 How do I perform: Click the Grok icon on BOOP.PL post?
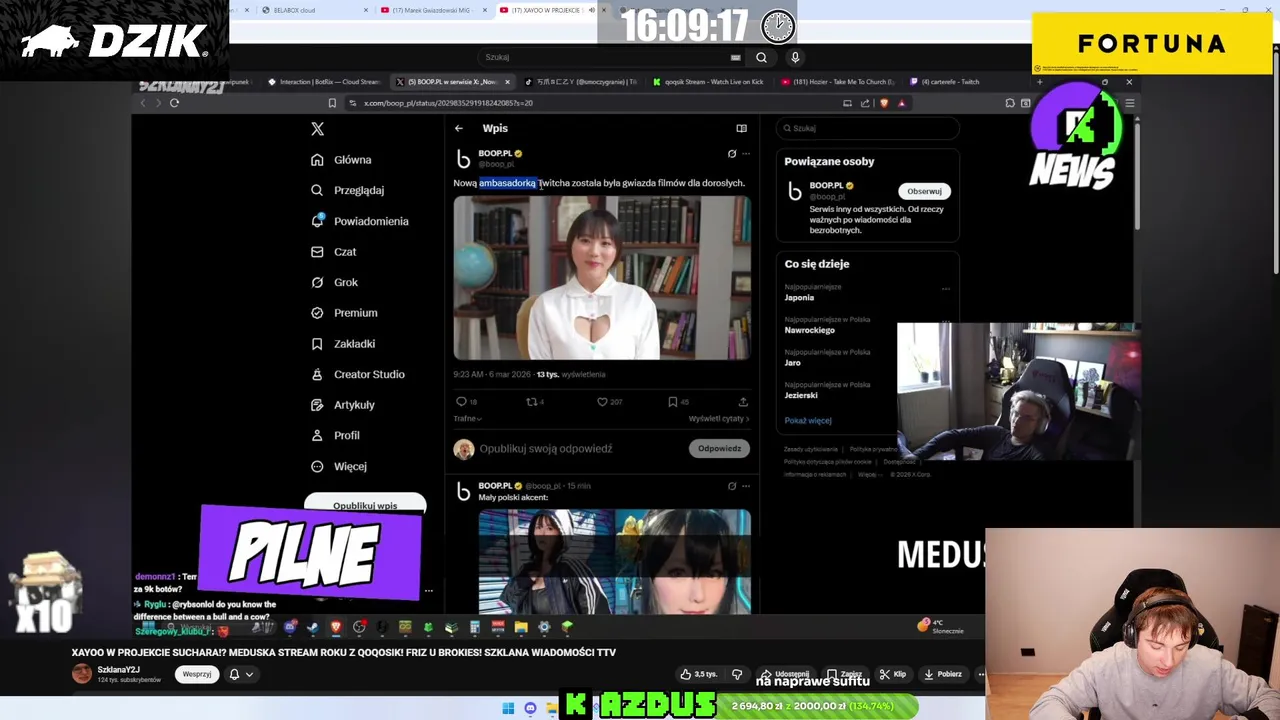click(732, 154)
